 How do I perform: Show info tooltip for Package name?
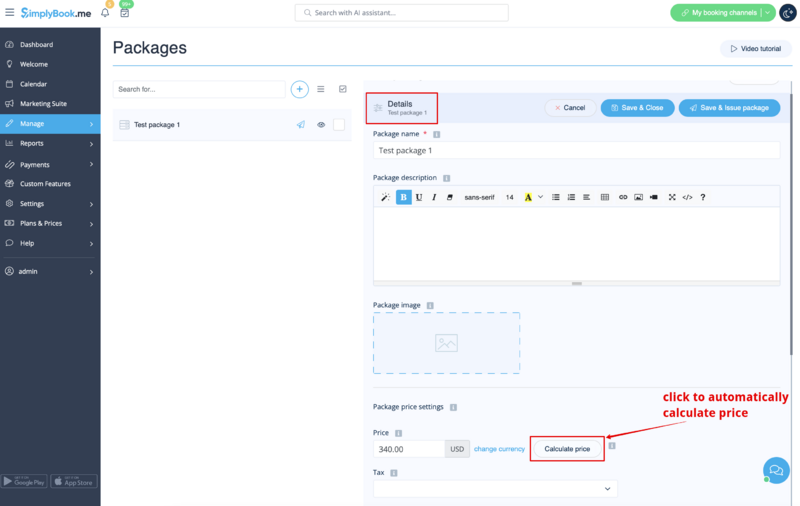pos(436,134)
